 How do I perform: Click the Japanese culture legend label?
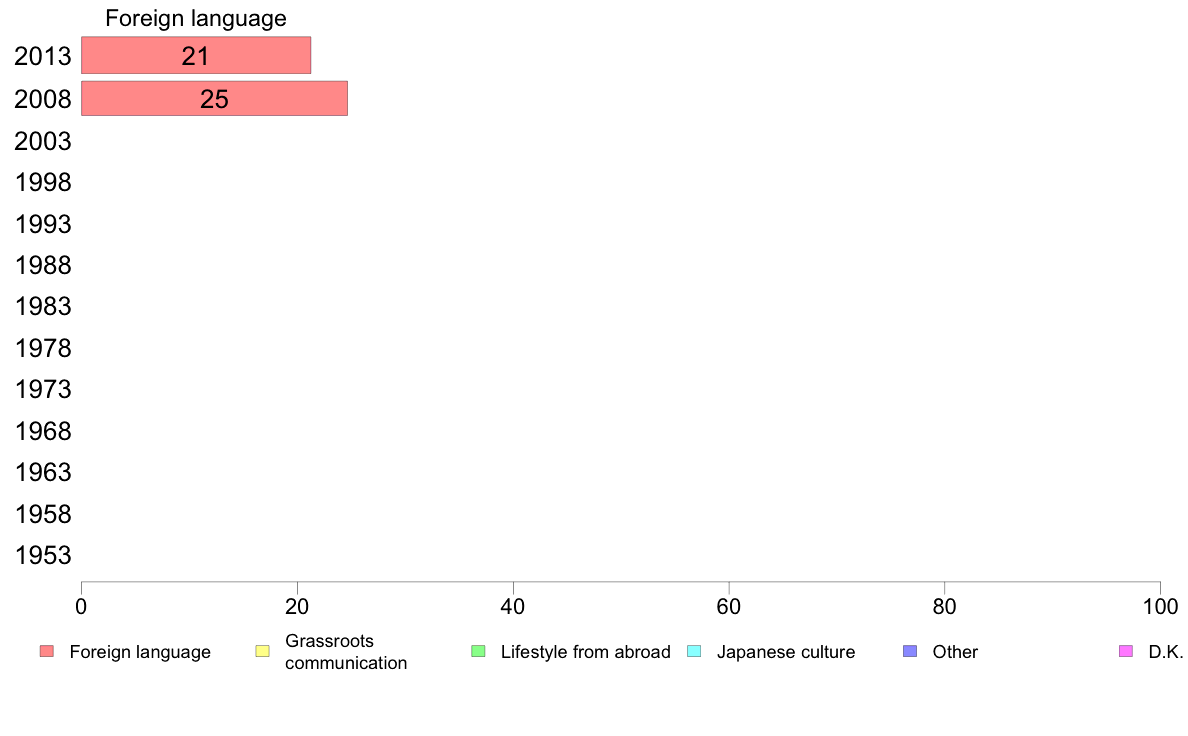click(x=786, y=652)
